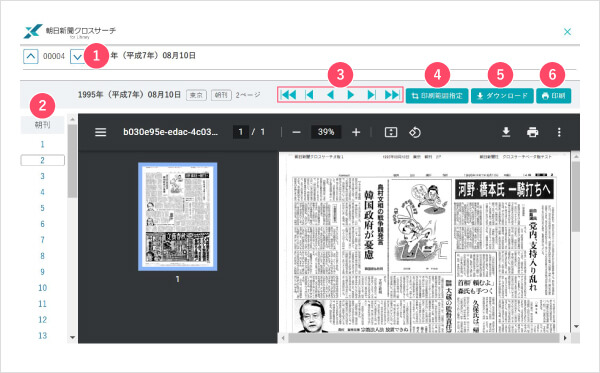This screenshot has height=373, width=600.
Task: Click page list scrollbar down arrow
Action: click(x=72, y=337)
